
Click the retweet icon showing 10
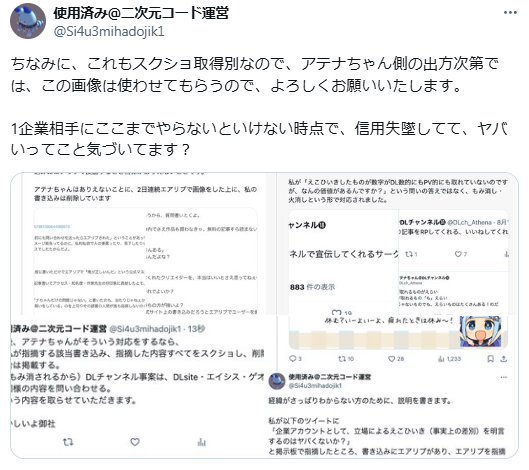point(346,359)
